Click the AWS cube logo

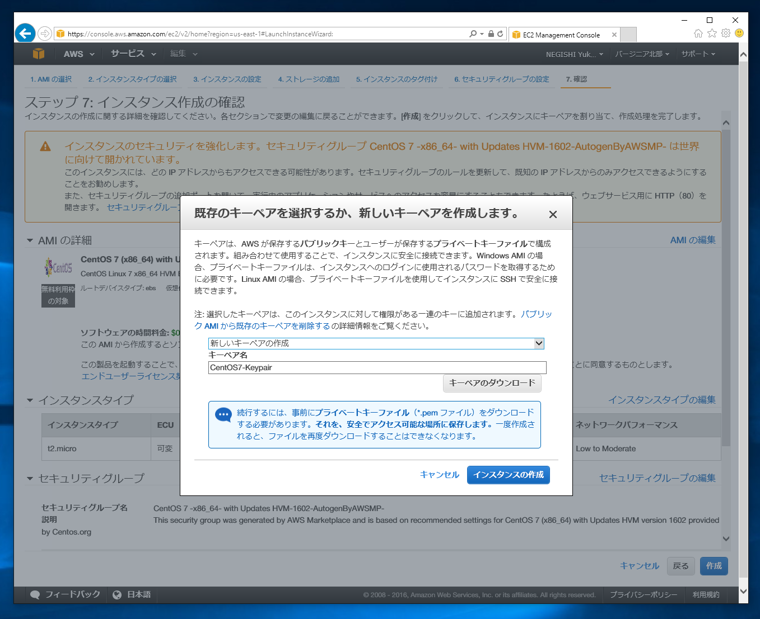(x=38, y=54)
